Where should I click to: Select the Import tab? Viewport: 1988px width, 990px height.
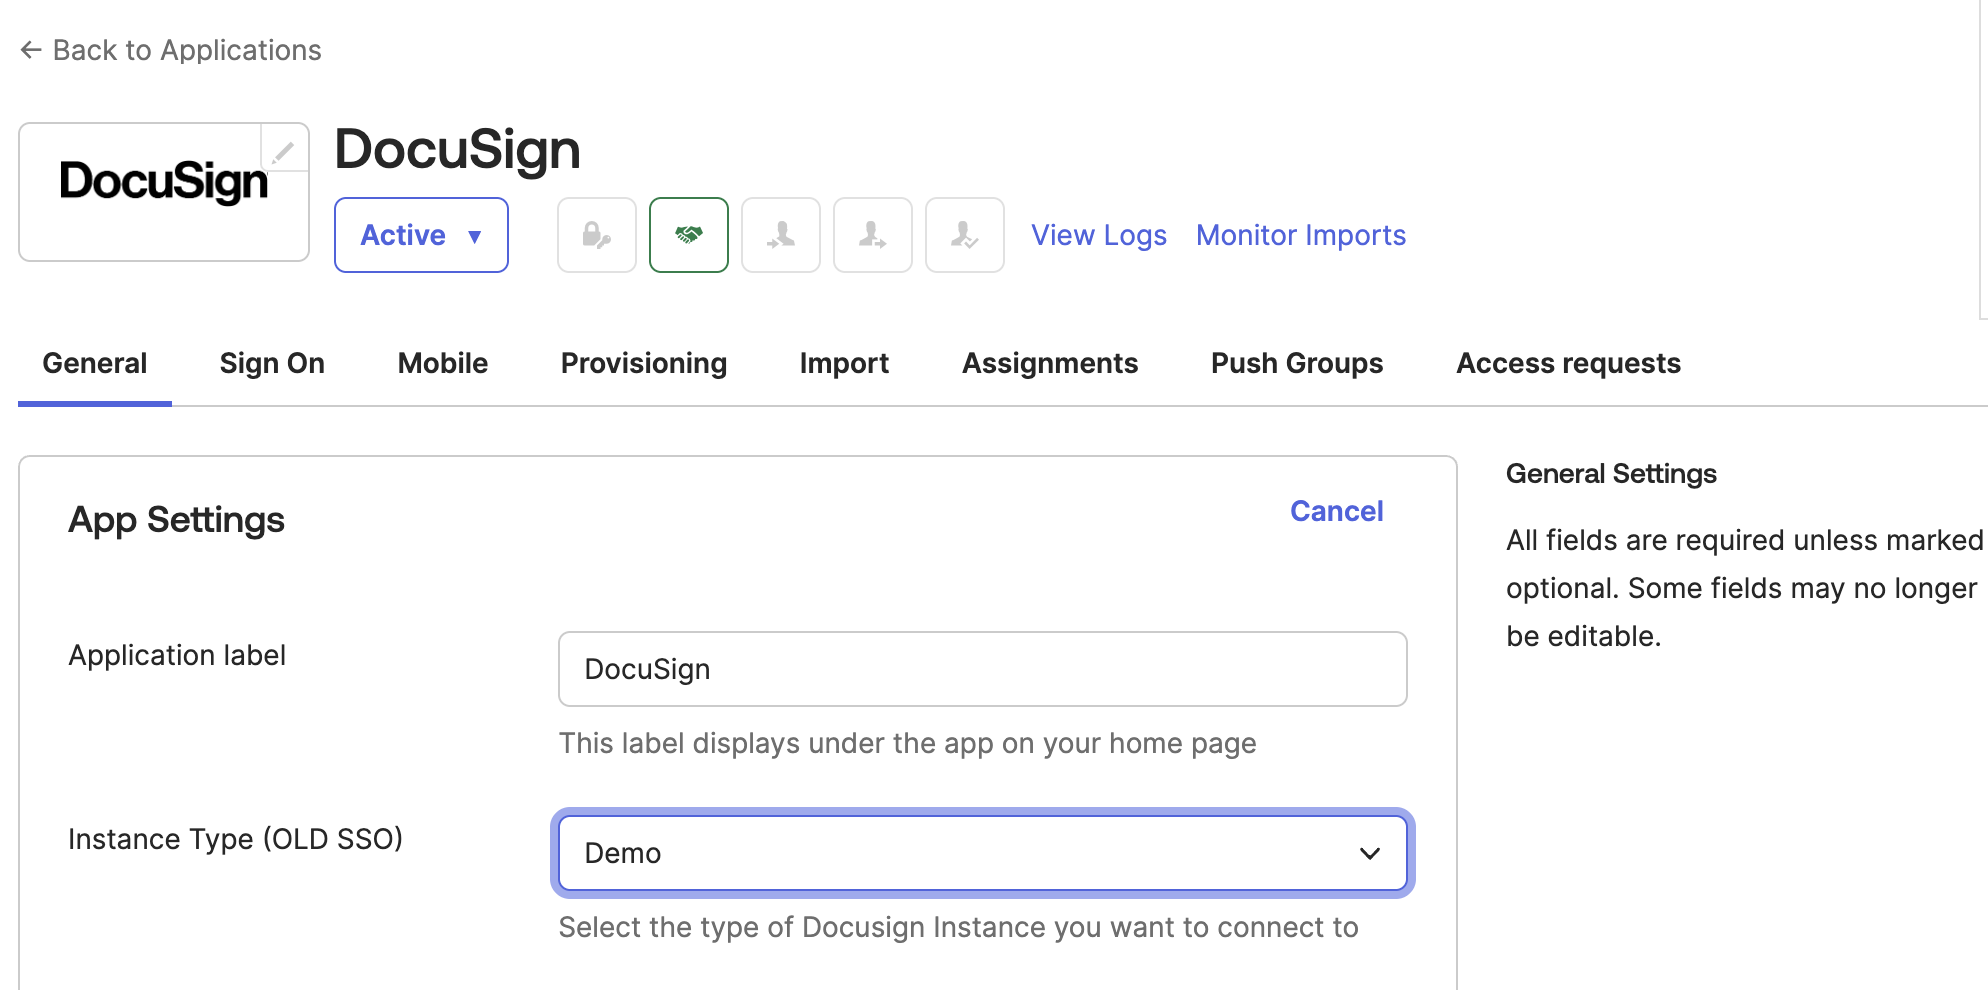(844, 363)
